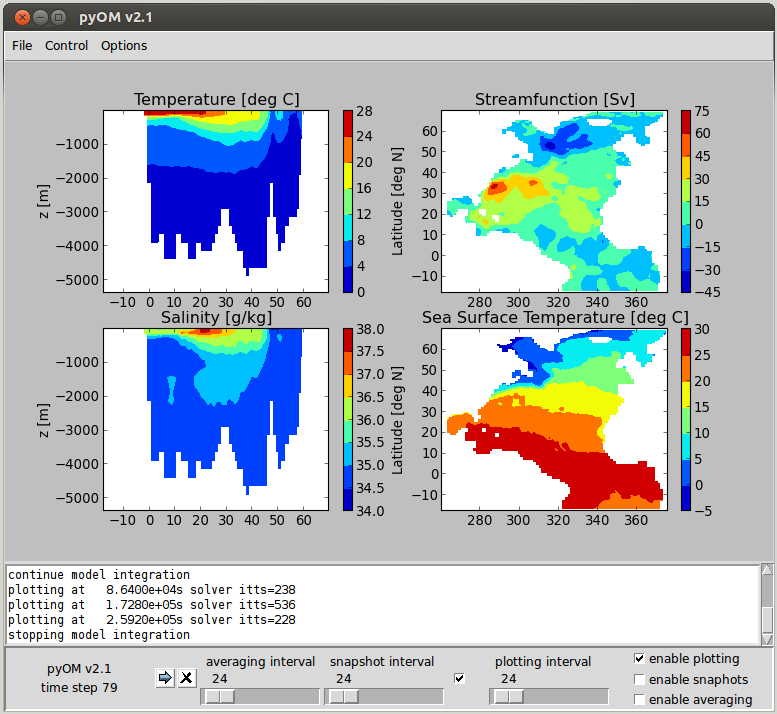Enable the snapshots checkbox

[640, 680]
